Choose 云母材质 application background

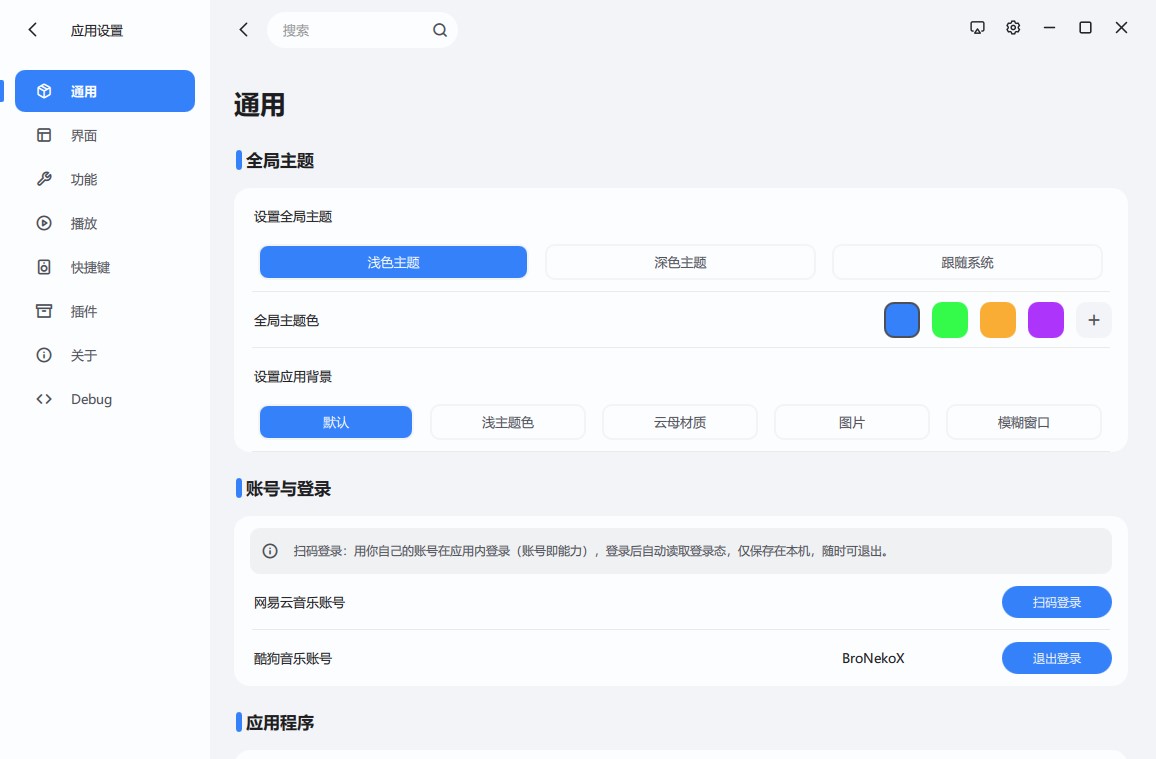pos(680,422)
